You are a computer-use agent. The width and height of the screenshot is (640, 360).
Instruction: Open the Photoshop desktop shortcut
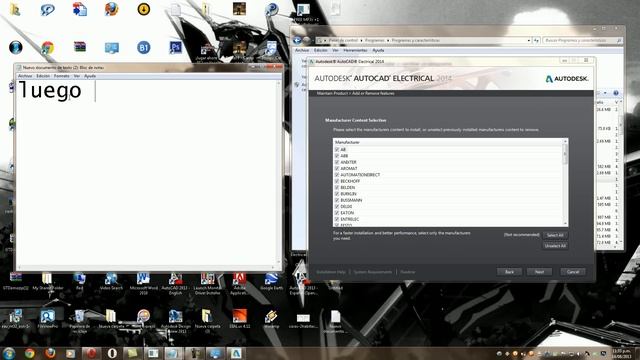[x=175, y=47]
